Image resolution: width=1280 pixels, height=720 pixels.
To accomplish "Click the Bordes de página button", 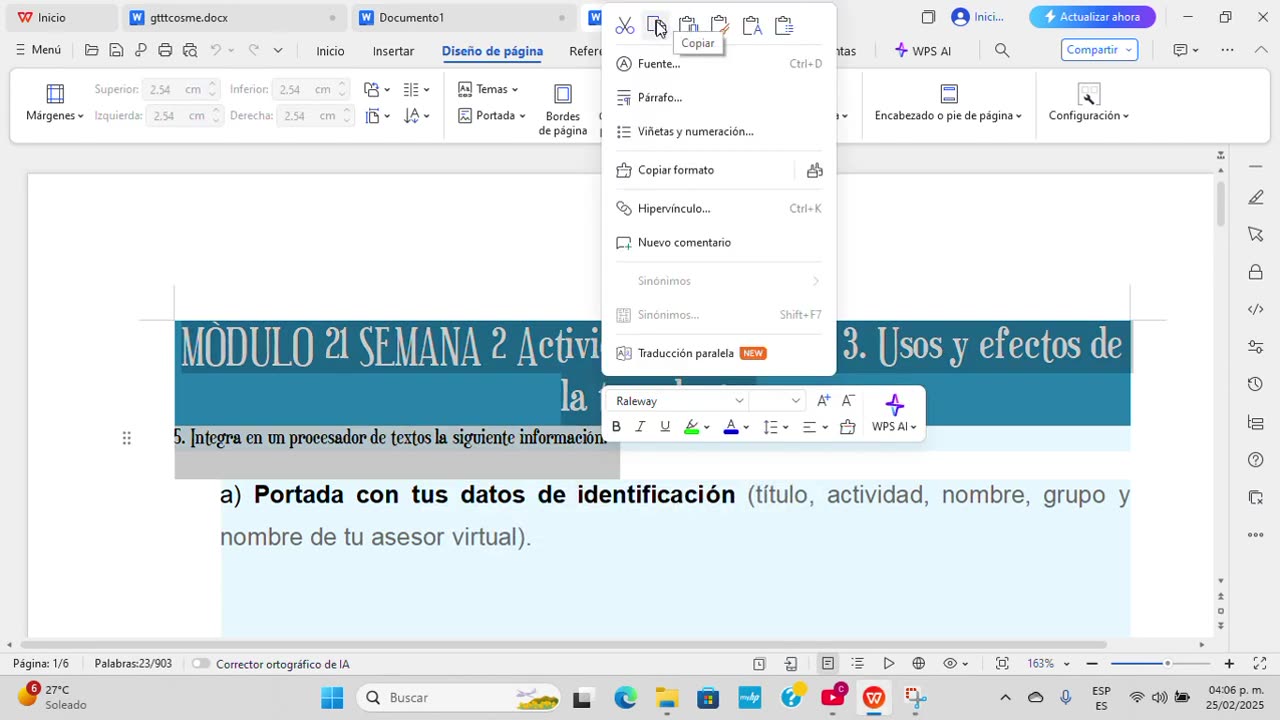I will click(x=563, y=109).
